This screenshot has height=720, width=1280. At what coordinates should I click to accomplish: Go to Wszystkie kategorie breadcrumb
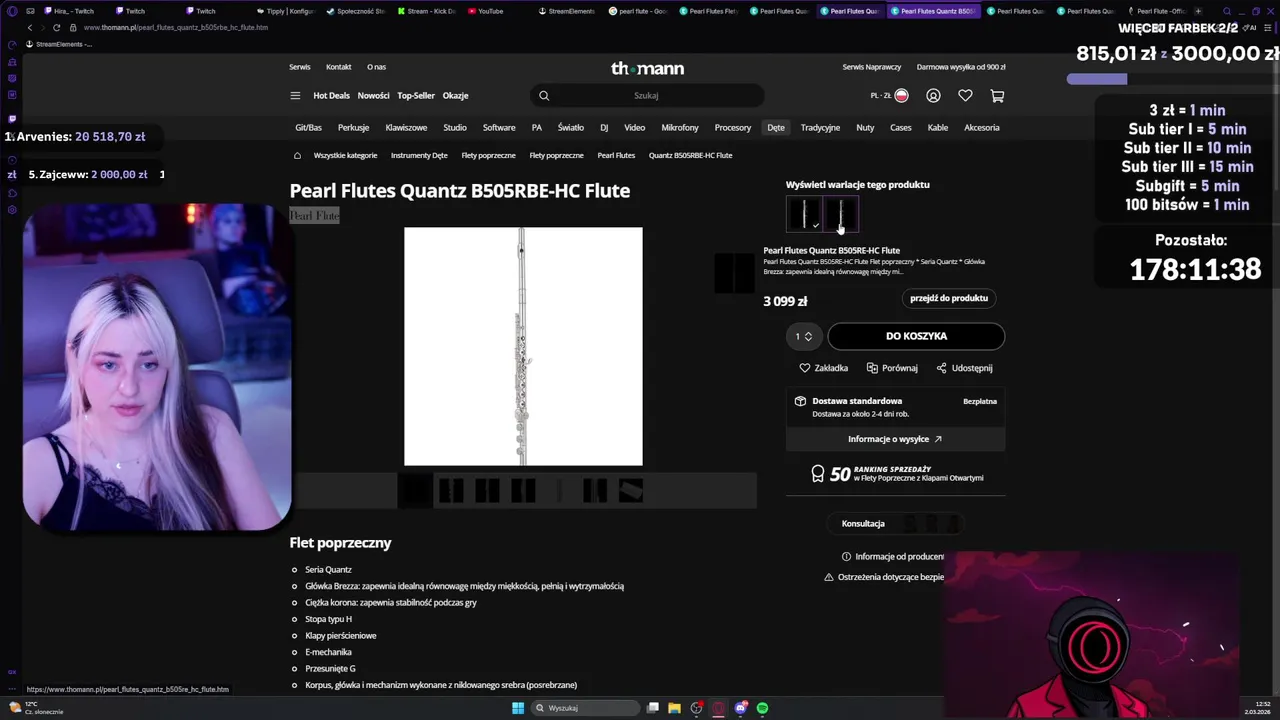pos(345,156)
